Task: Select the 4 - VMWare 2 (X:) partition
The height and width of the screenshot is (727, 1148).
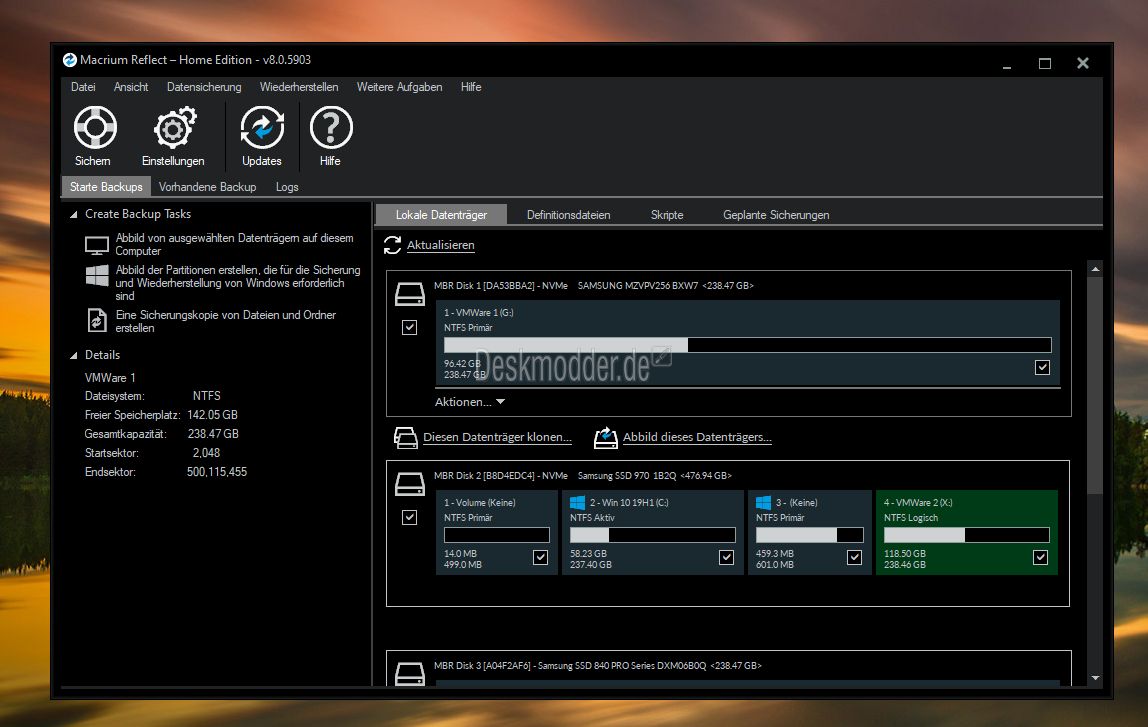Action: (966, 532)
